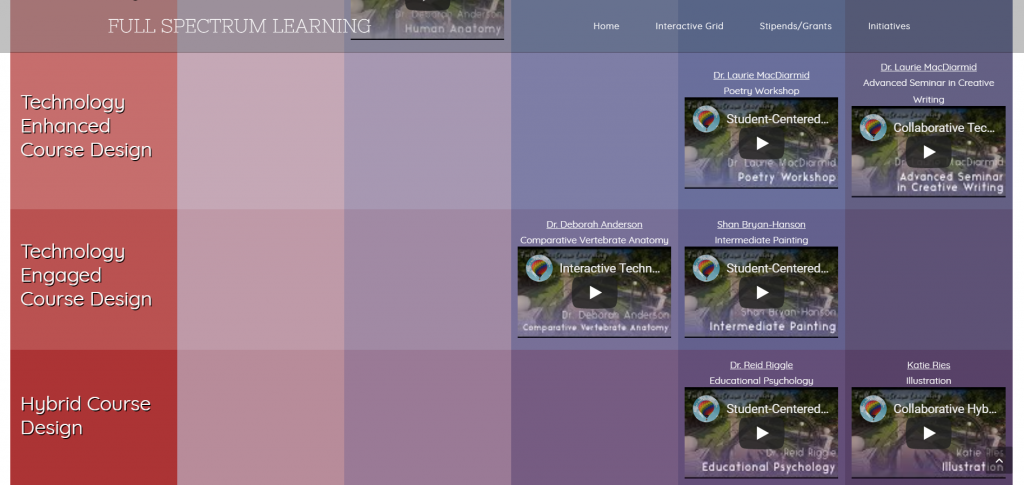Open balloon channel icon on Illustration video
Screen dimensions: 1024x485
coord(873,409)
